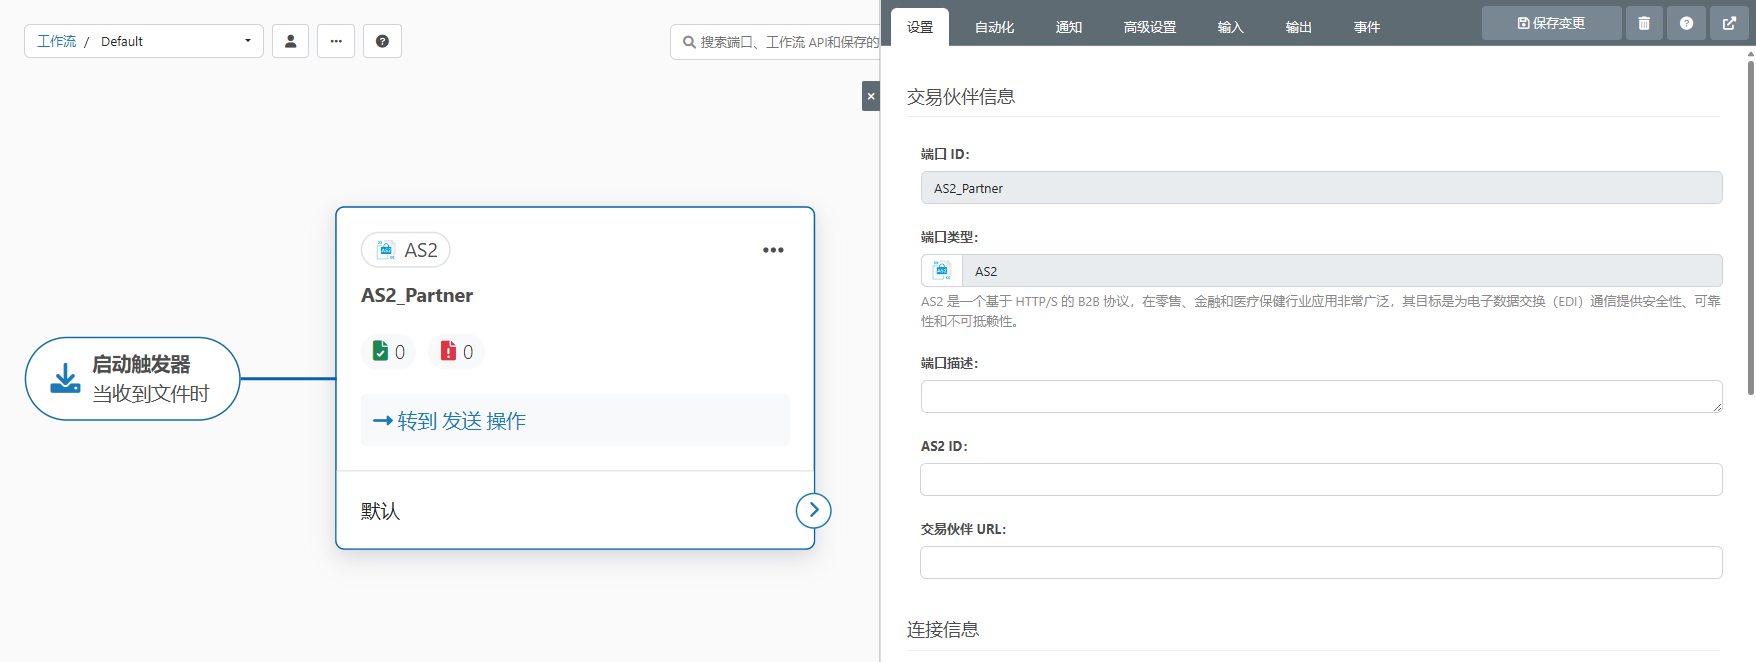1756x662 pixels.
Task: Select the 事件 tab
Action: tap(1366, 27)
